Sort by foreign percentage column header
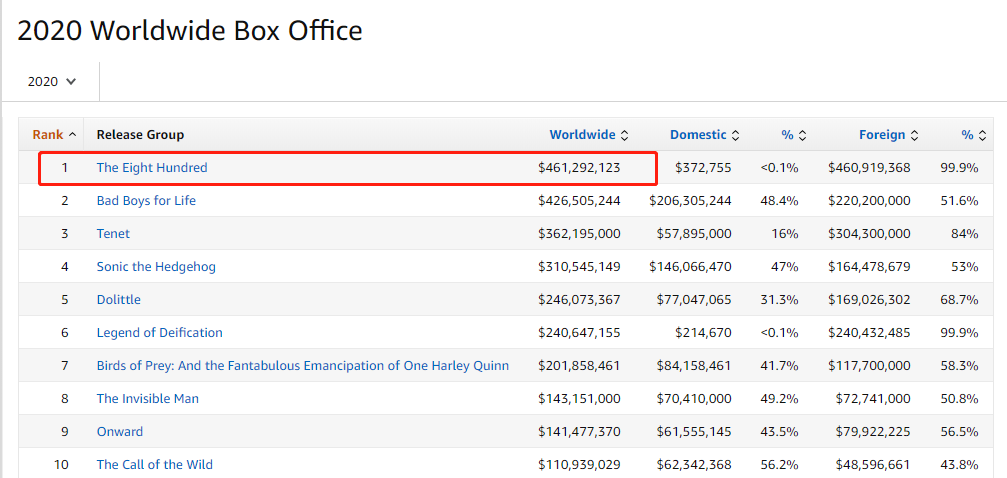 click(974, 135)
